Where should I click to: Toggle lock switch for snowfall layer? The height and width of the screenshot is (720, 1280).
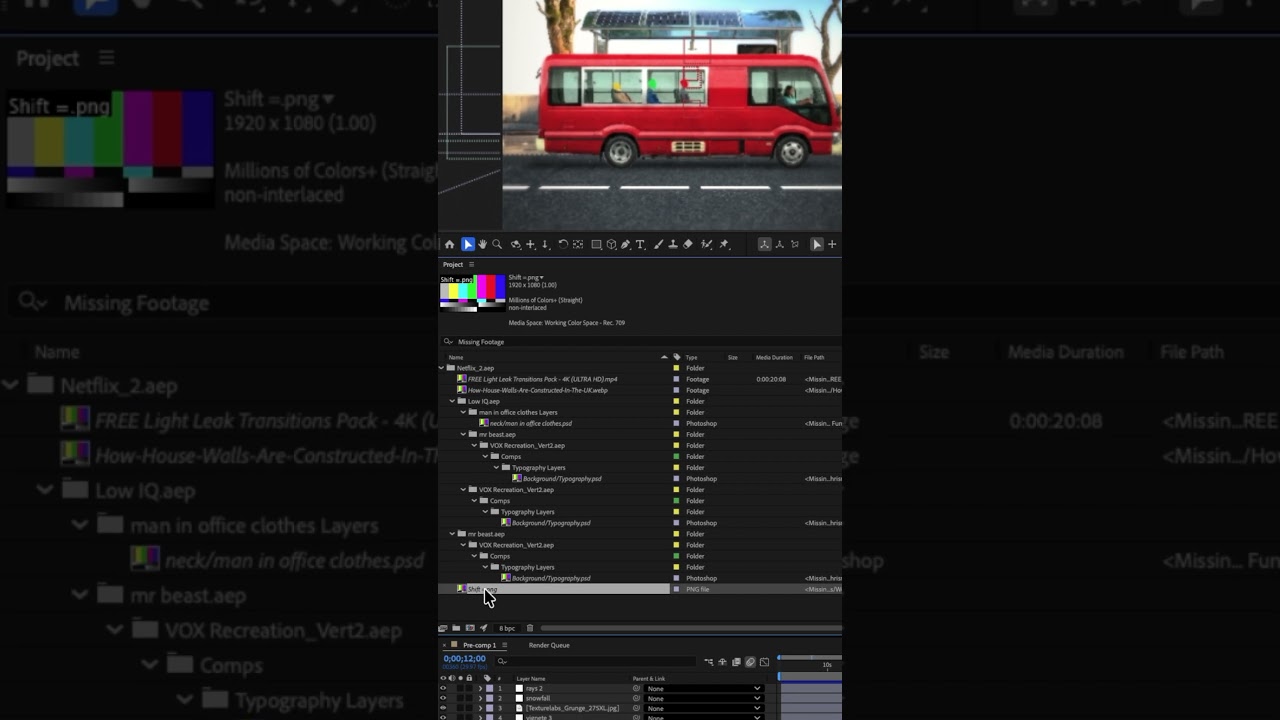pyautogui.click(x=469, y=698)
